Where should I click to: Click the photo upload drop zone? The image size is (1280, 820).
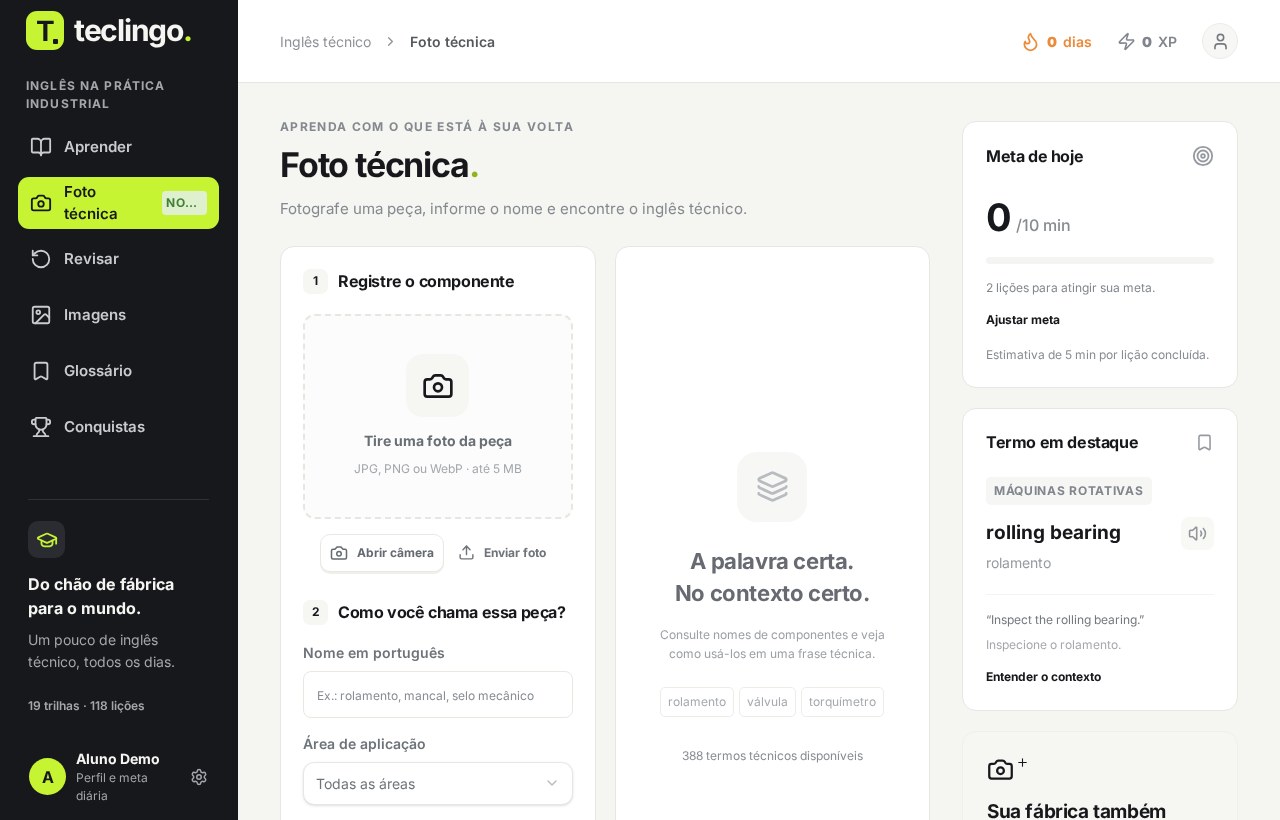tap(438, 417)
